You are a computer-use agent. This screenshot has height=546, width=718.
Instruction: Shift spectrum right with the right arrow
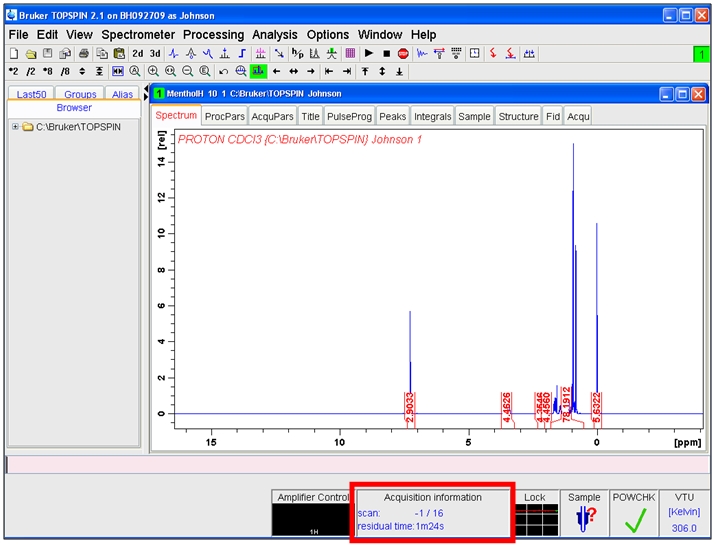pyautogui.click(x=311, y=71)
